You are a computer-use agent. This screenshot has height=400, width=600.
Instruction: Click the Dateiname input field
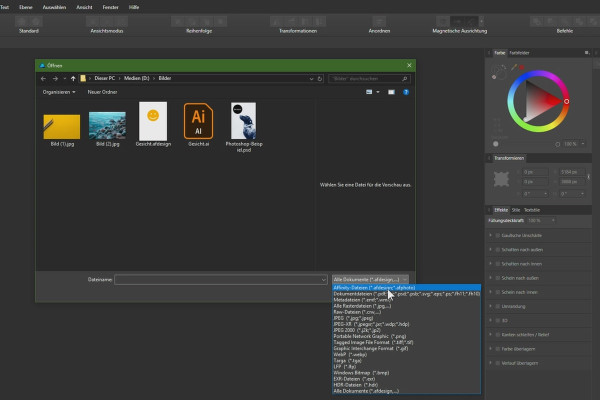[221, 280]
